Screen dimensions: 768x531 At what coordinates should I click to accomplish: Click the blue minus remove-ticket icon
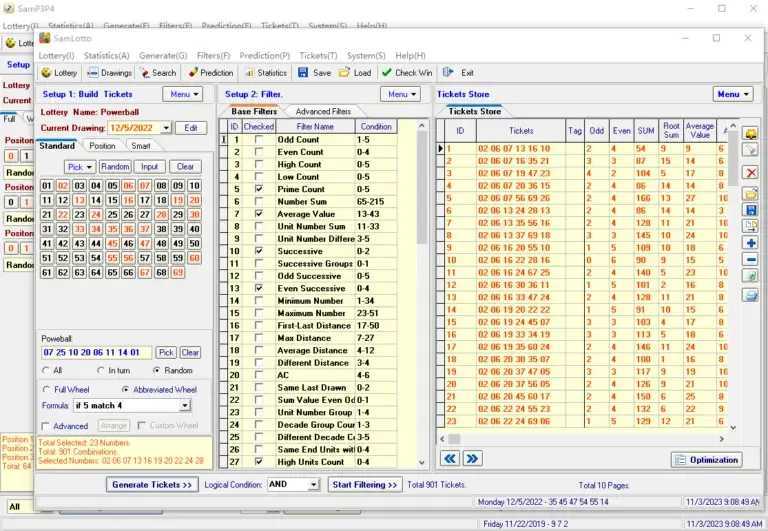[750, 260]
